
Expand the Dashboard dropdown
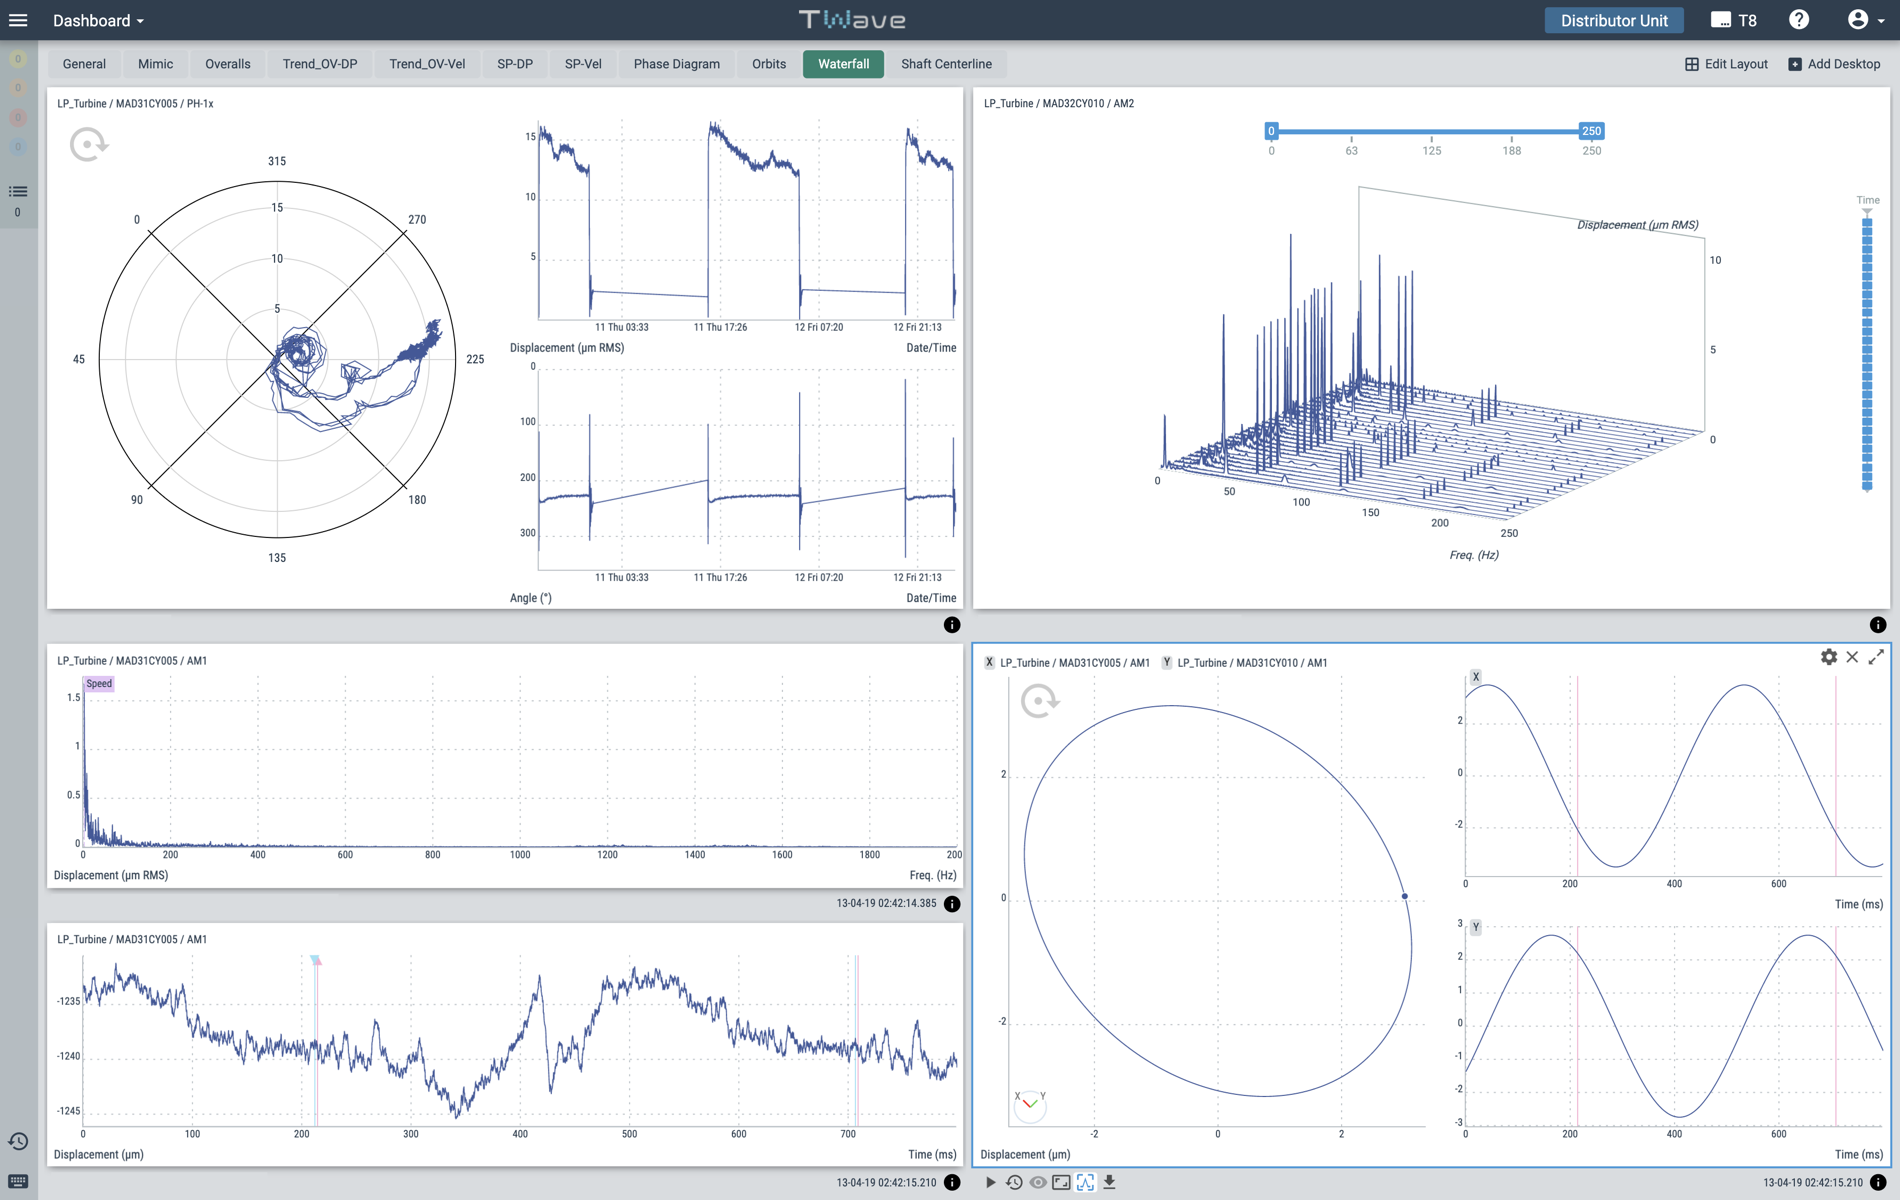pyautogui.click(x=98, y=20)
